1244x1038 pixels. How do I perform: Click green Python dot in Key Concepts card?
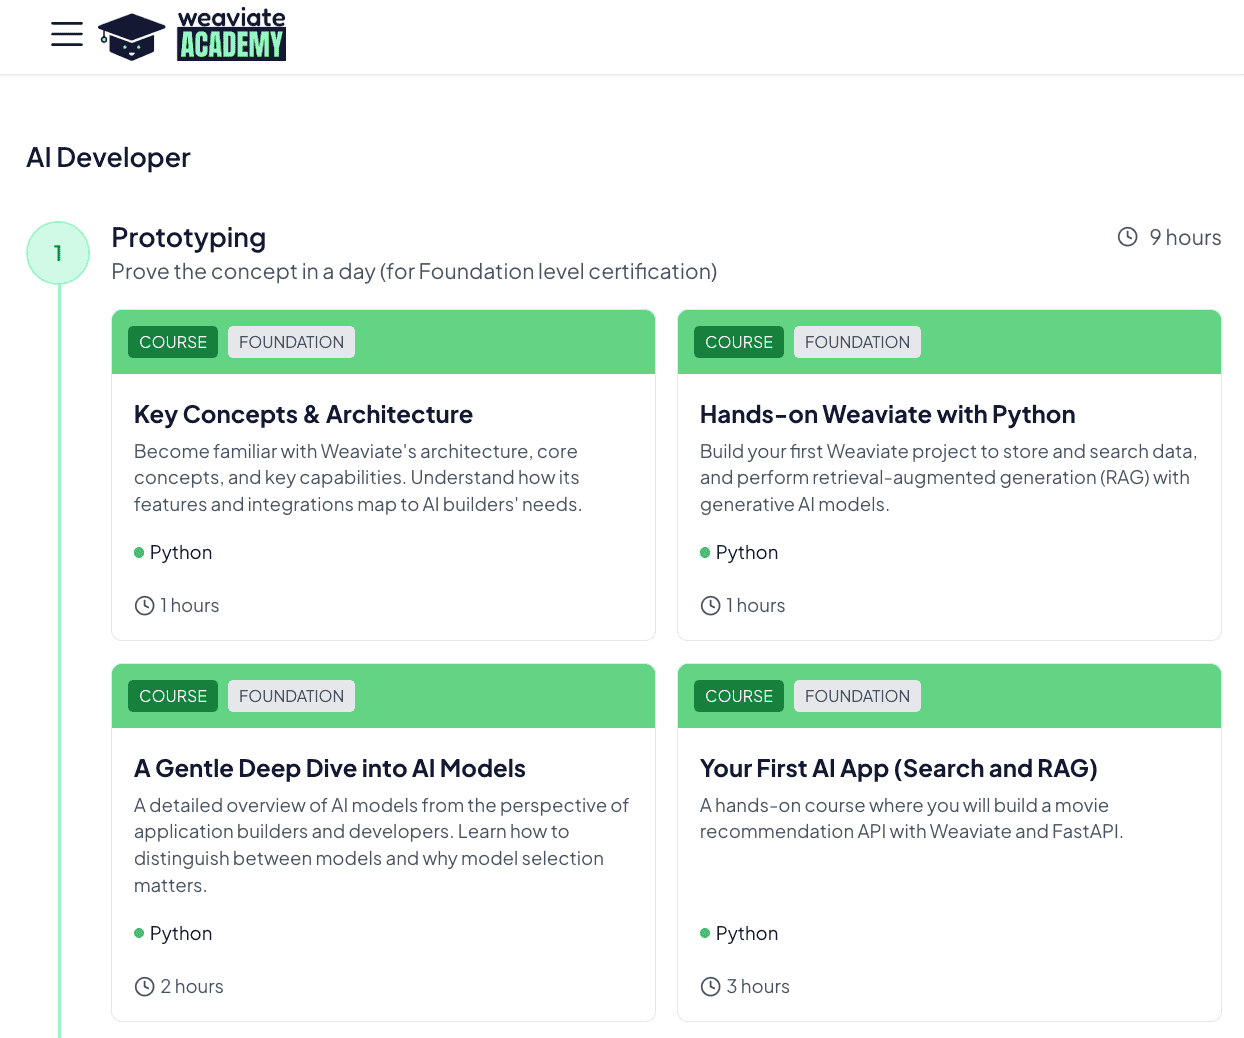[x=139, y=553]
